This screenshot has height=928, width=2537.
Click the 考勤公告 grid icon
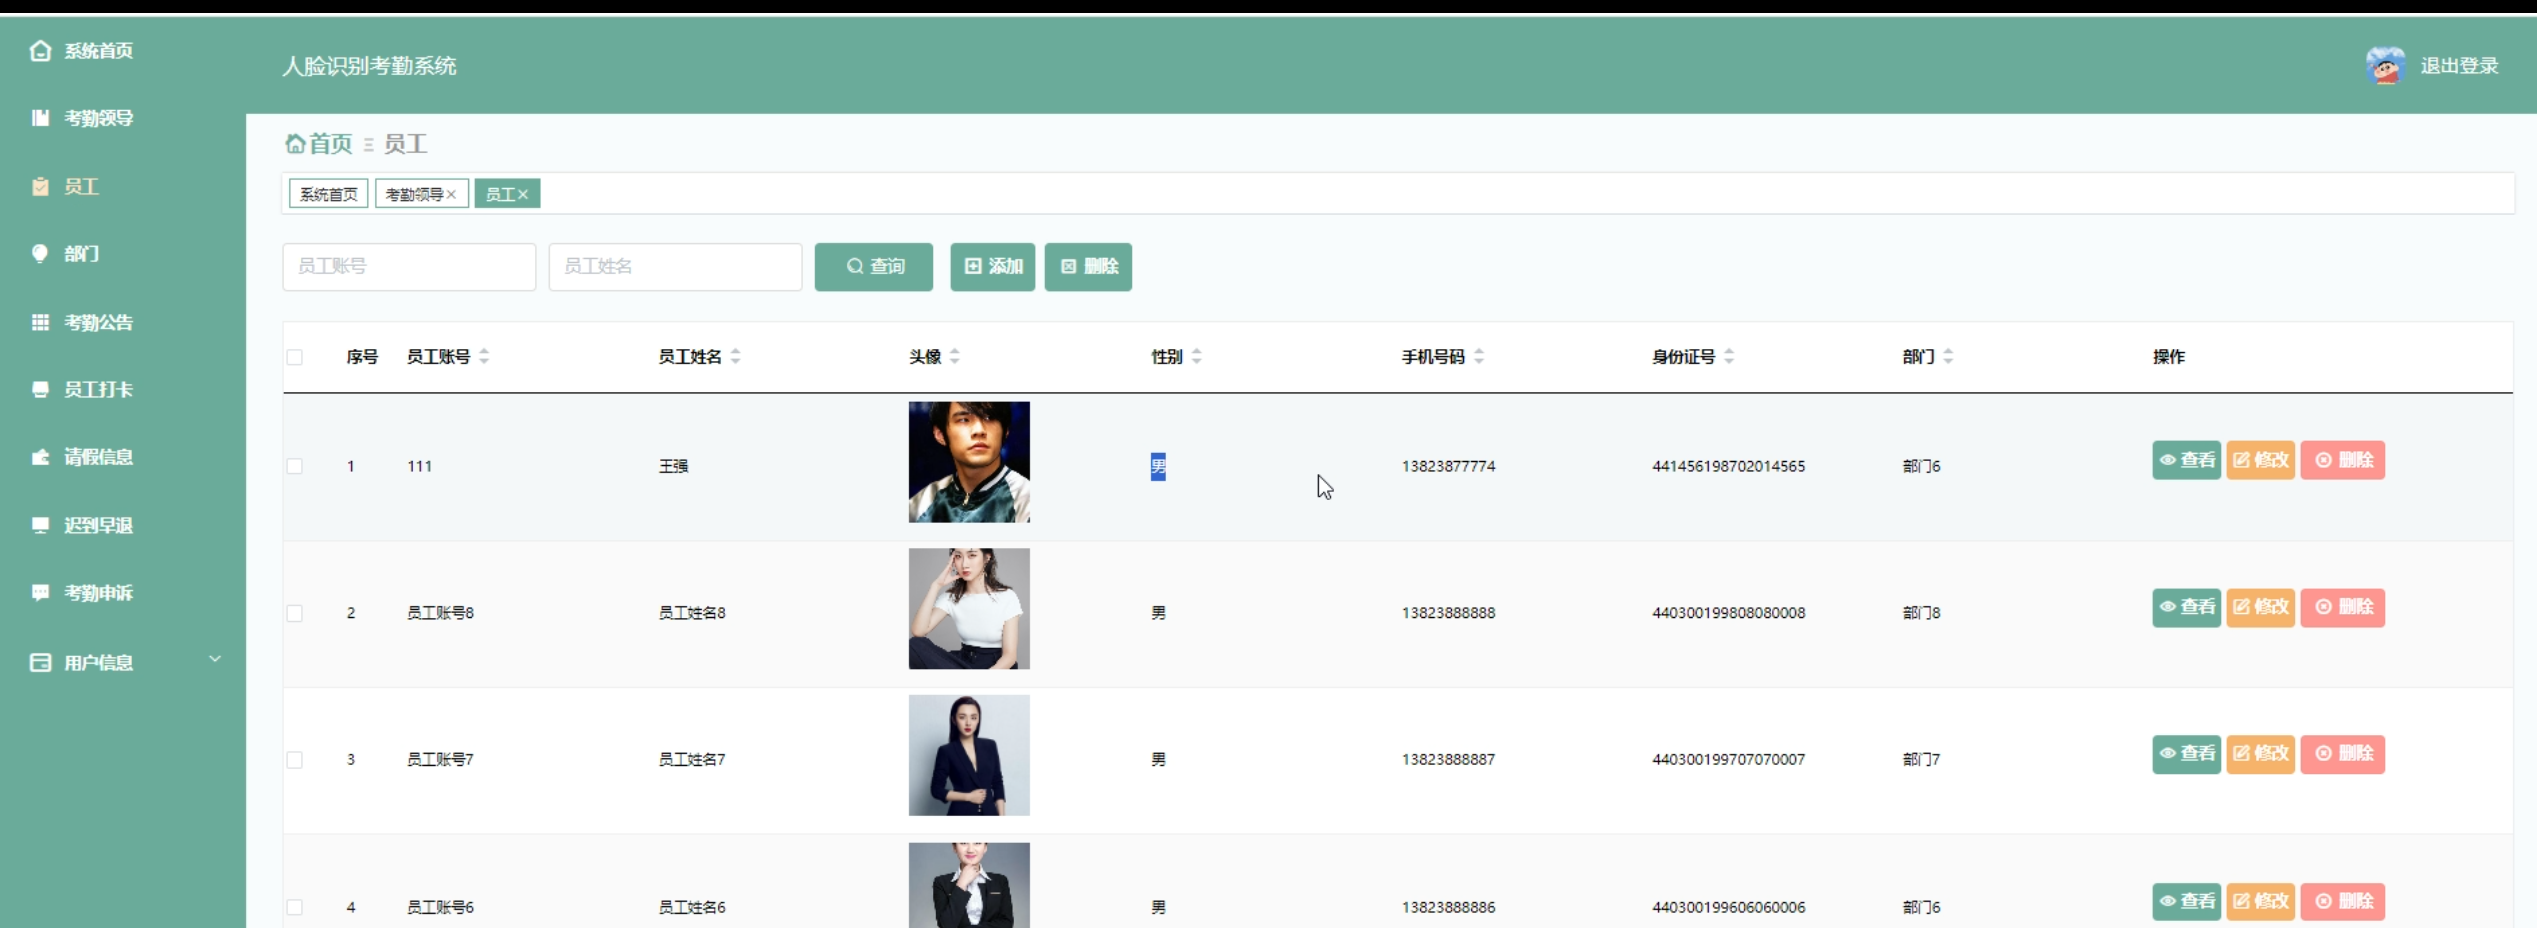(x=40, y=322)
